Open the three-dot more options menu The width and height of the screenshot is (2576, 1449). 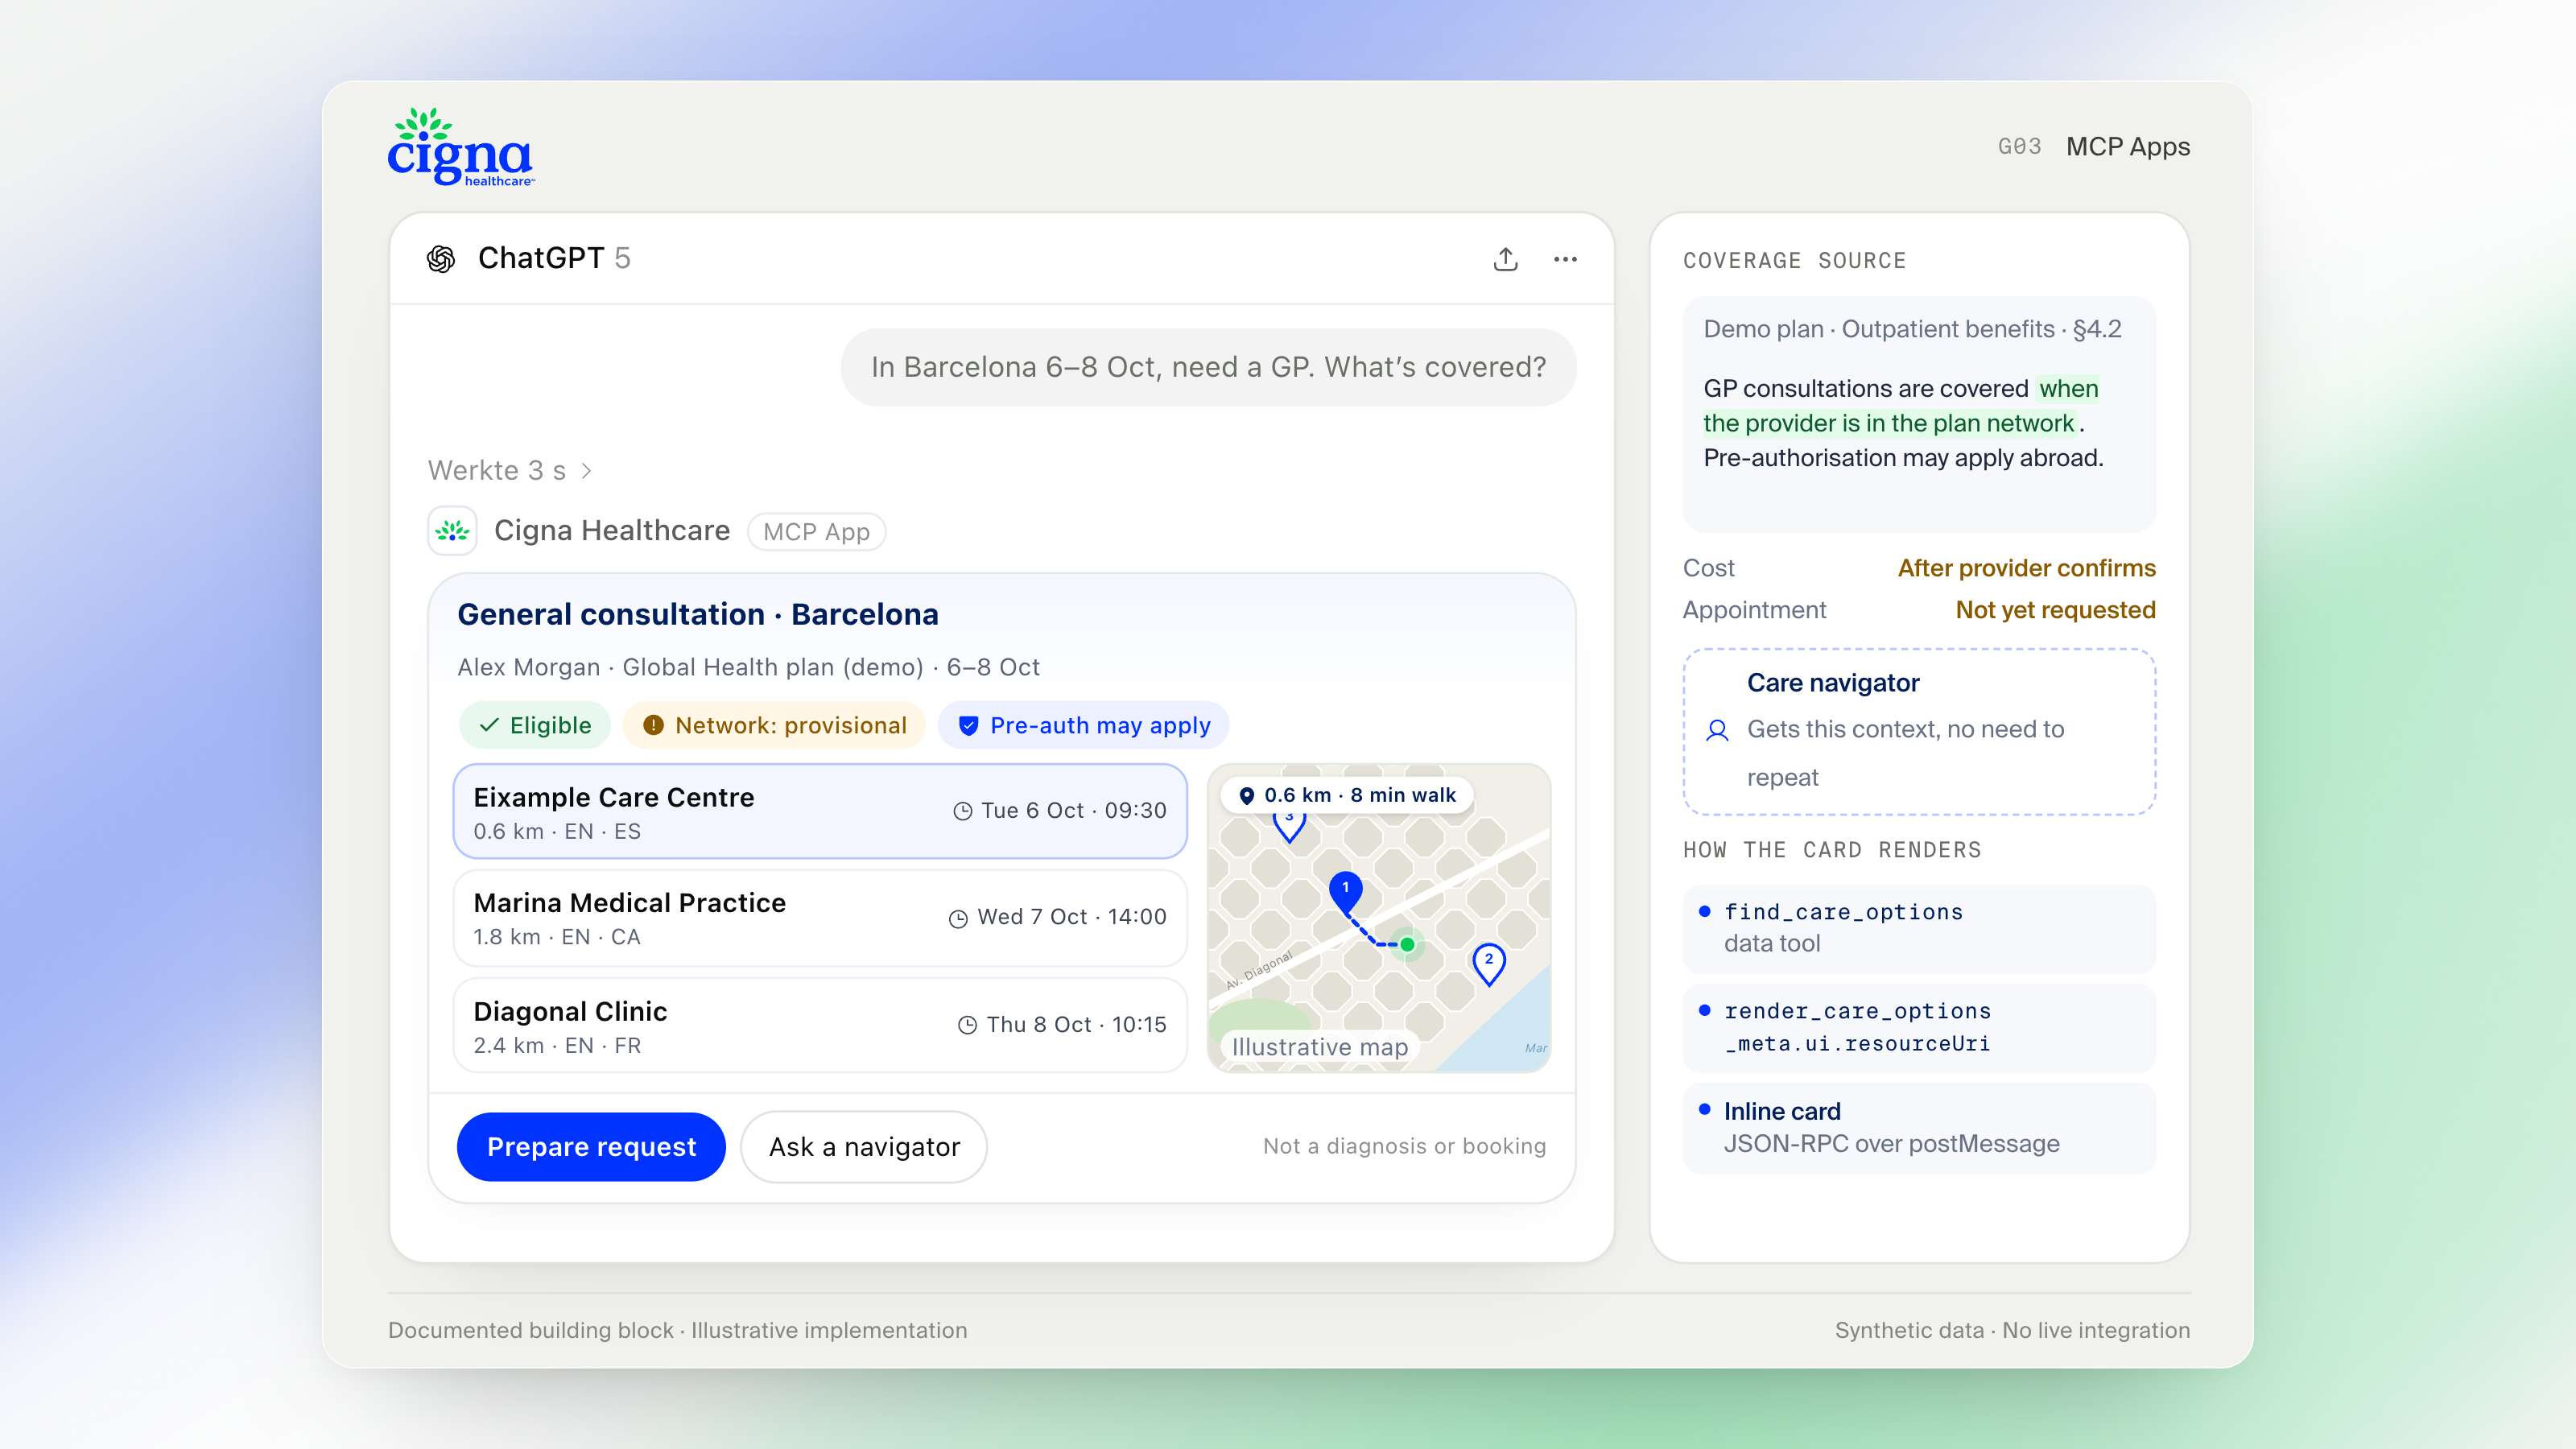pos(1565,259)
